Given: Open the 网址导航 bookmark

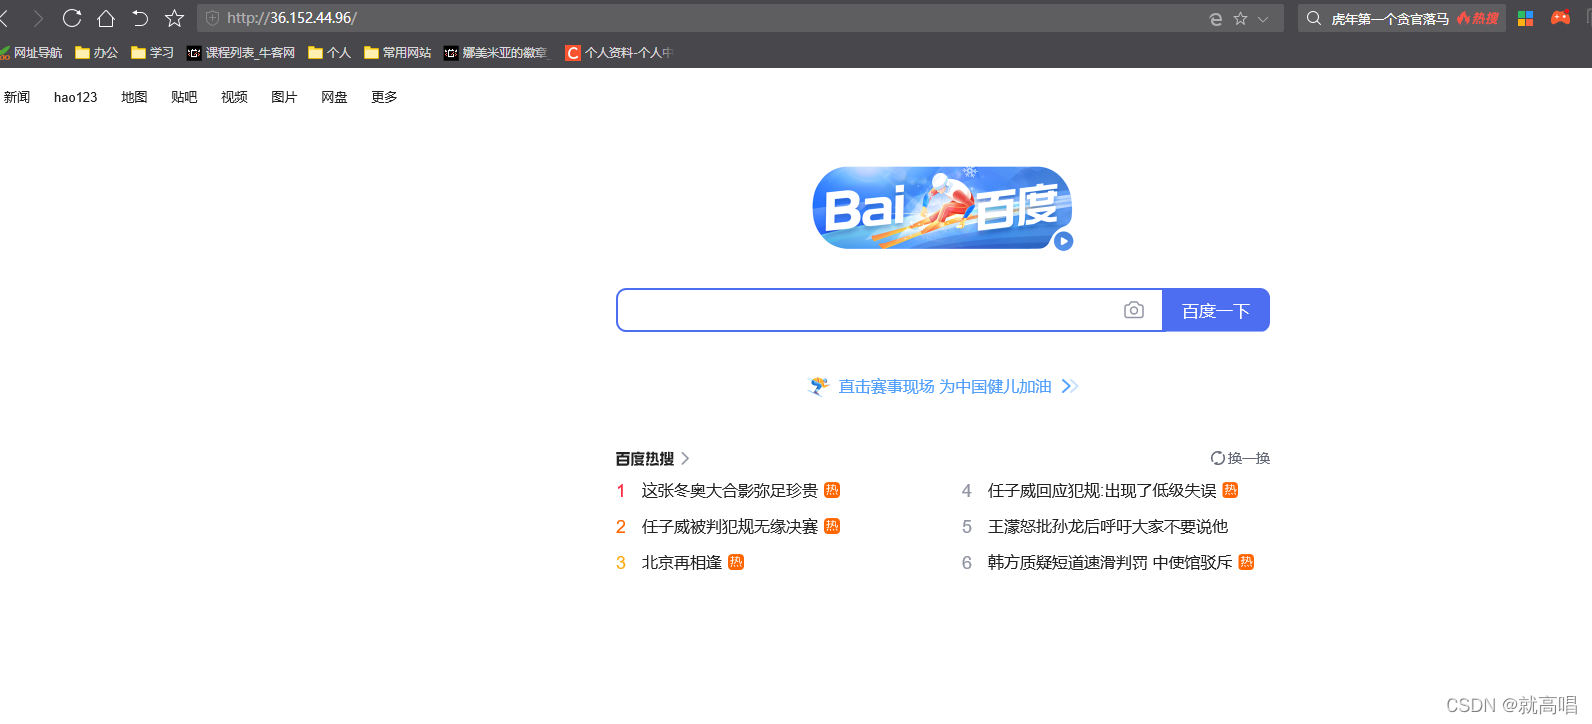Looking at the screenshot, I should (x=32, y=53).
